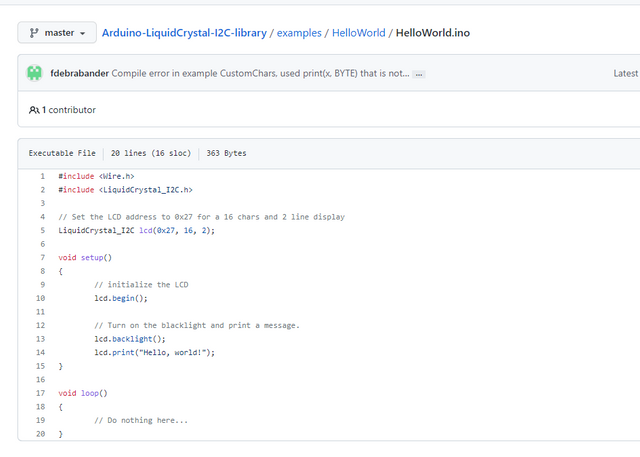Viewport: 640px width, 457px height.
Task: Open the Arduino-LiquidCrystal-I2C-library repository link
Action: point(184,33)
